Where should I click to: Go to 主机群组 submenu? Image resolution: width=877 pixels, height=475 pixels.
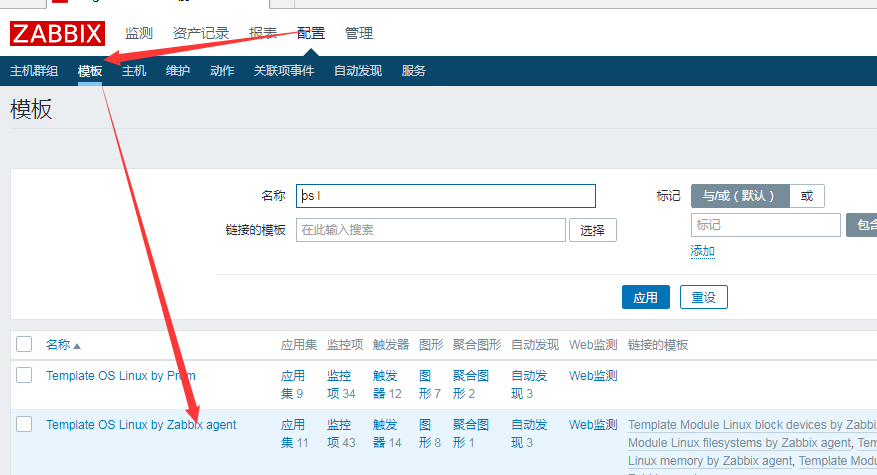tap(34, 71)
